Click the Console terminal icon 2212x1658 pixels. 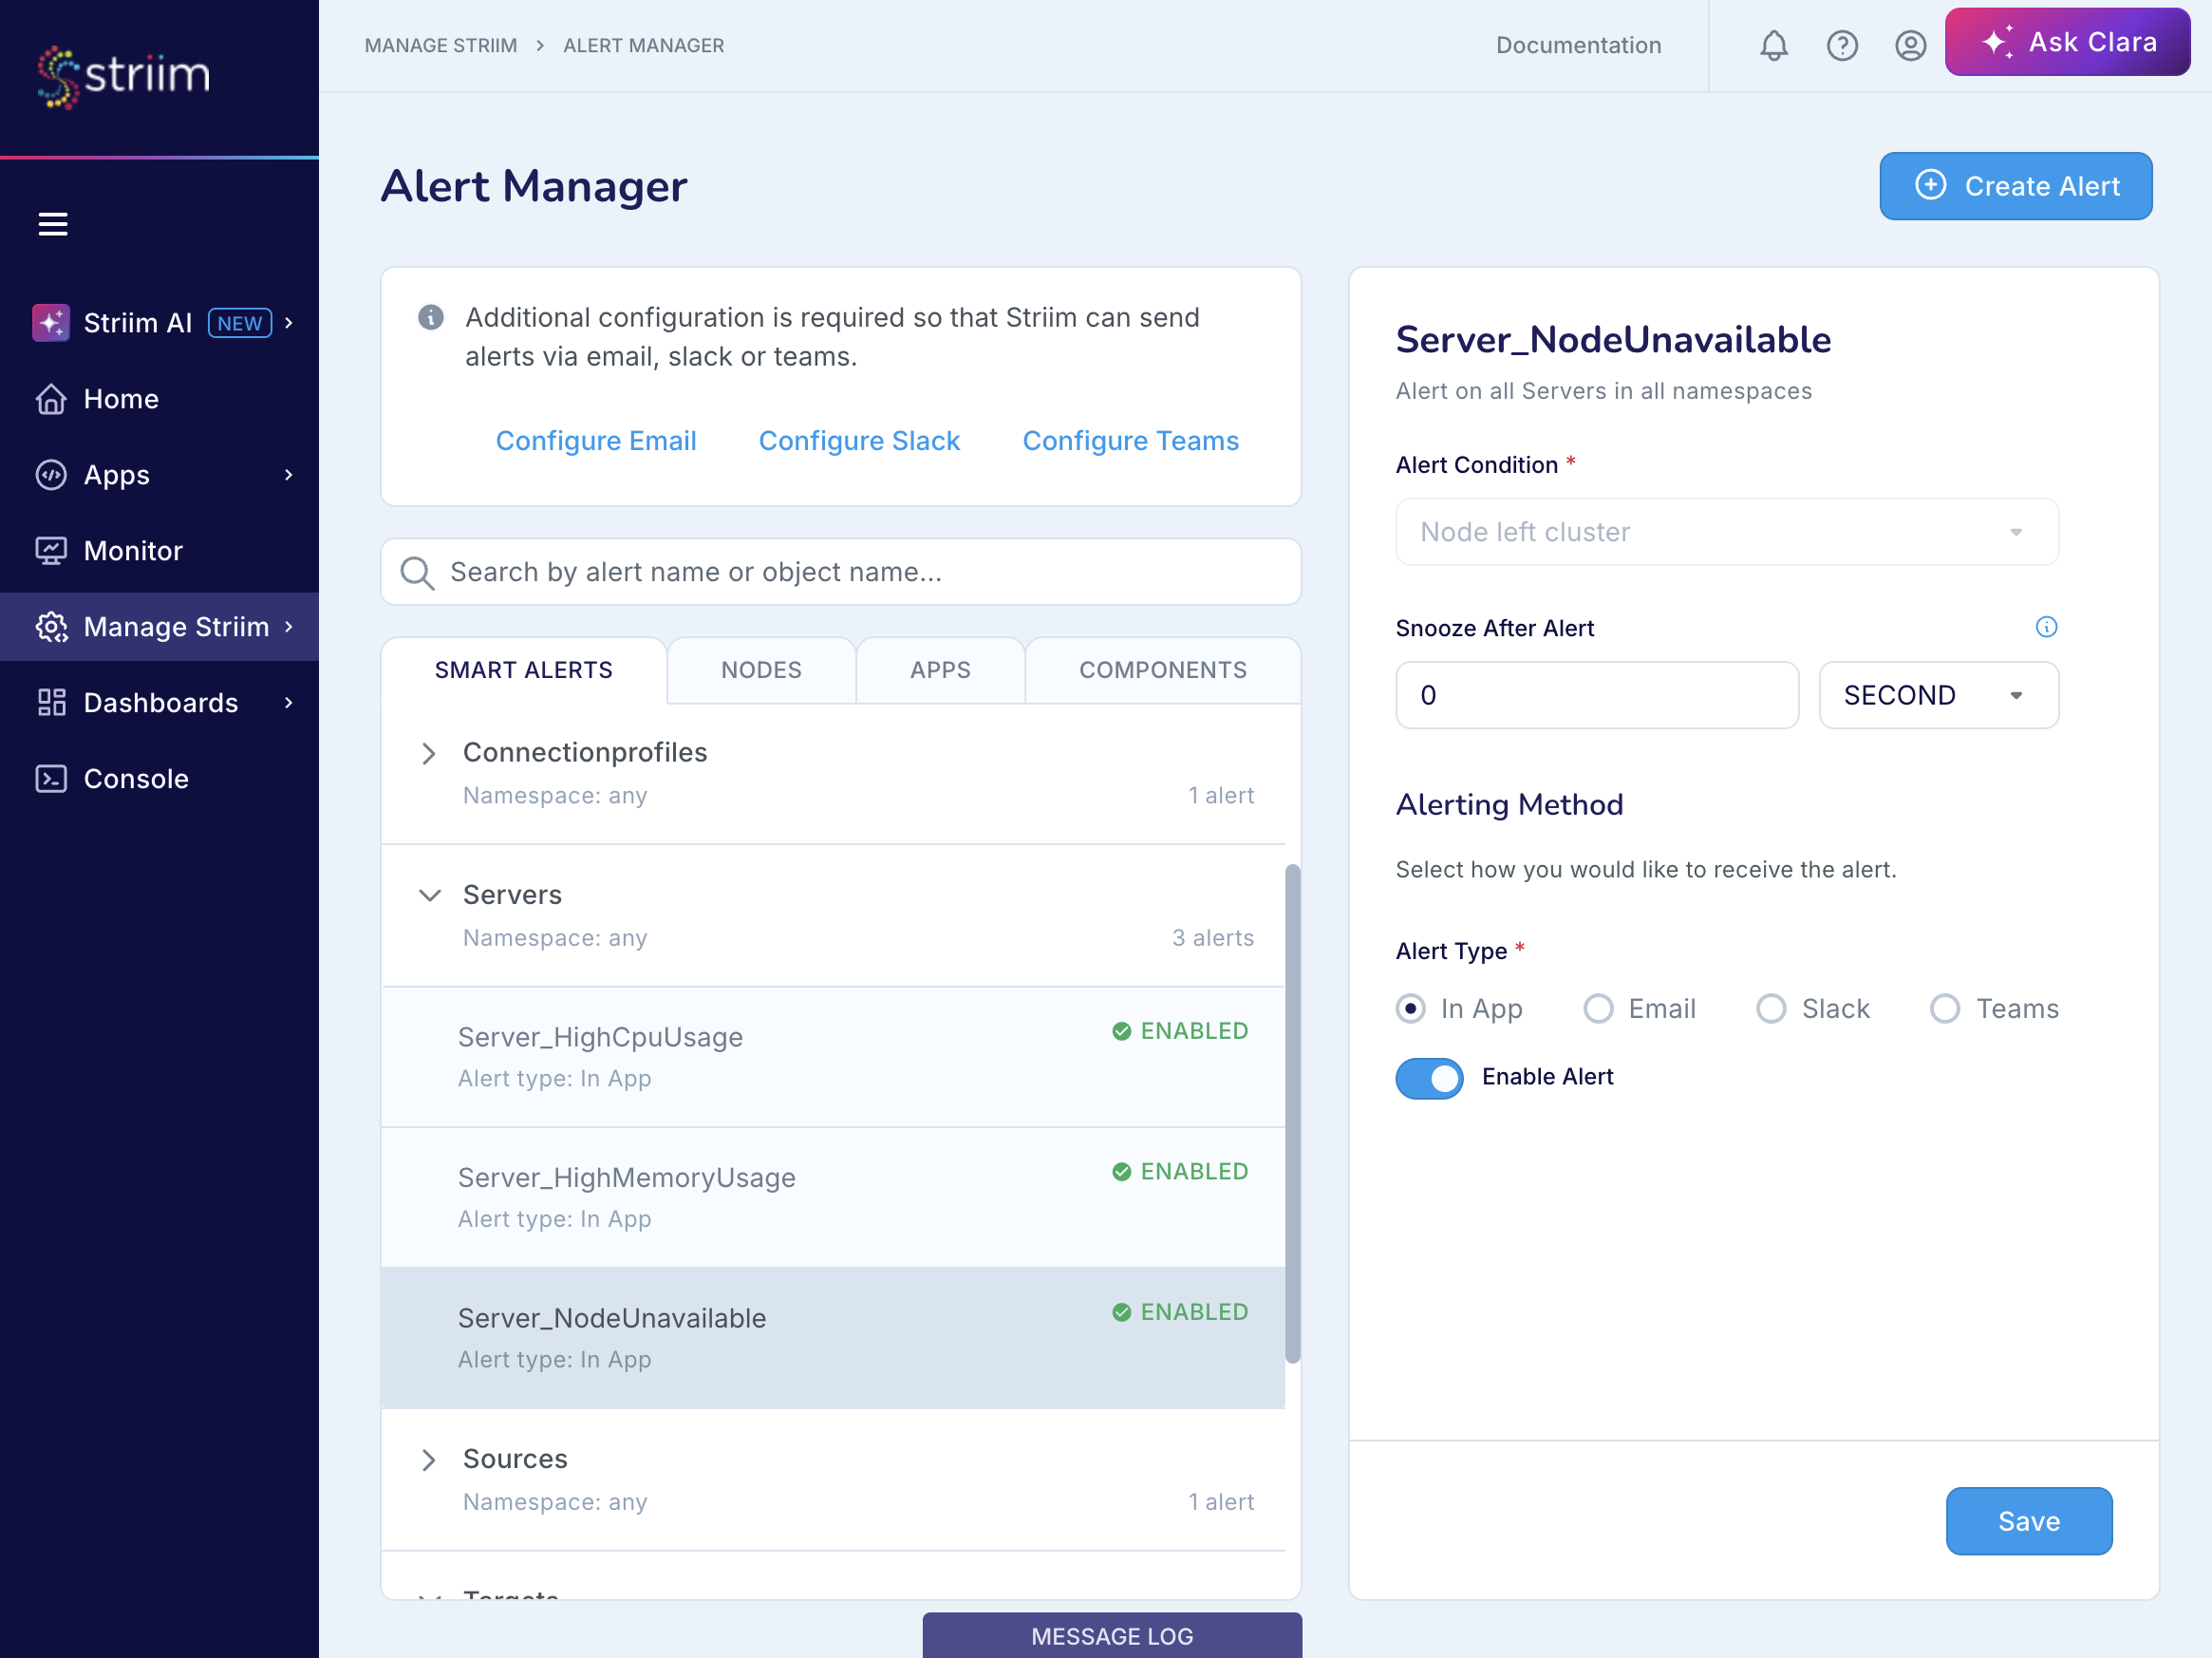[x=51, y=779]
